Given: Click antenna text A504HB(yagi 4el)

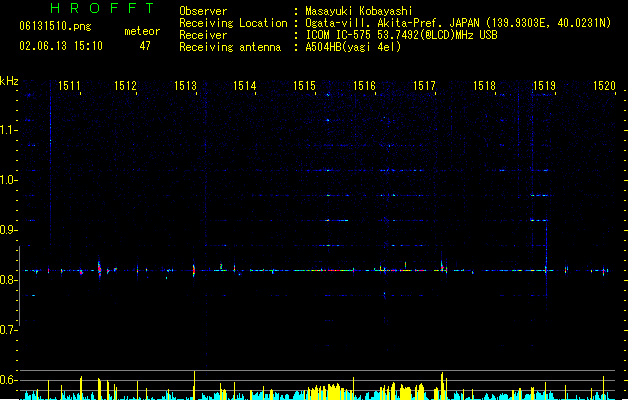Looking at the screenshot, I should (x=353, y=47).
